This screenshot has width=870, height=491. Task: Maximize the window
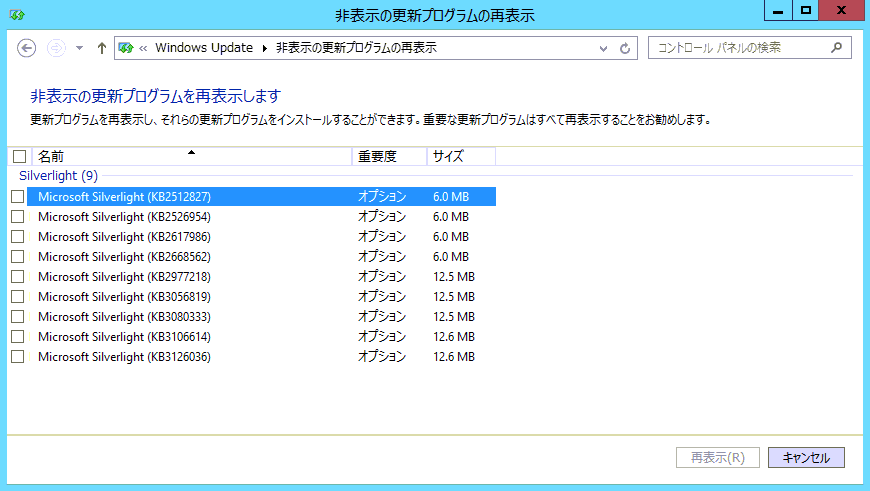coord(806,11)
